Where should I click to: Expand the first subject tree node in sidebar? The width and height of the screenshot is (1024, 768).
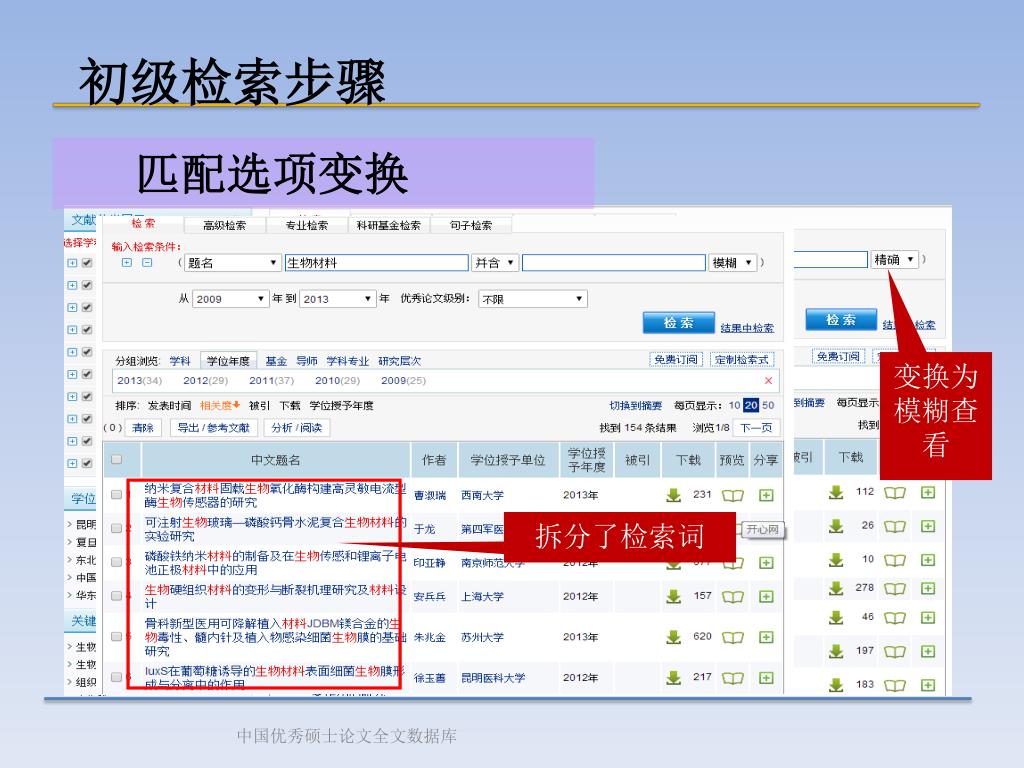click(72, 263)
